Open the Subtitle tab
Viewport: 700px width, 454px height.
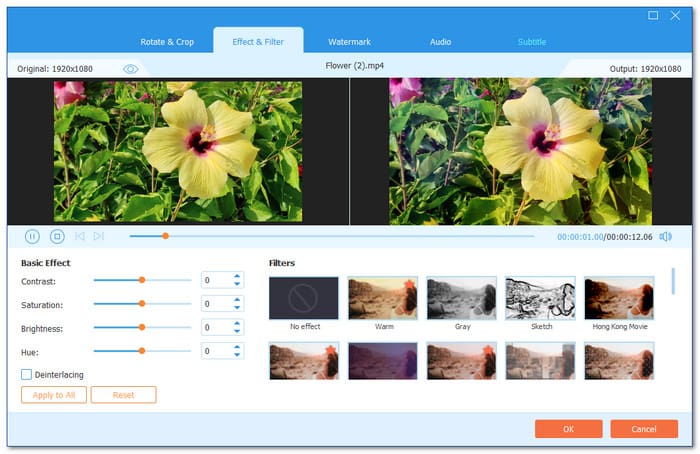(532, 42)
